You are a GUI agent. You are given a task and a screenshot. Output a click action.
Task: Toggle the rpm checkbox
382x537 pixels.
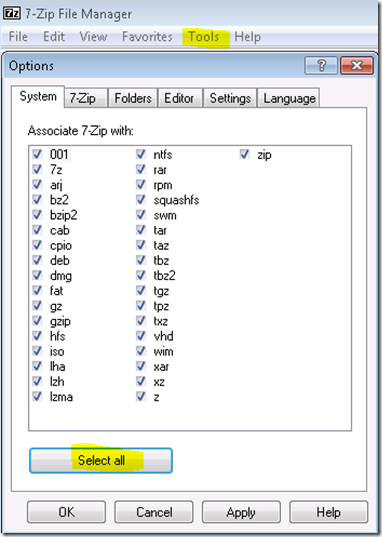point(141,184)
